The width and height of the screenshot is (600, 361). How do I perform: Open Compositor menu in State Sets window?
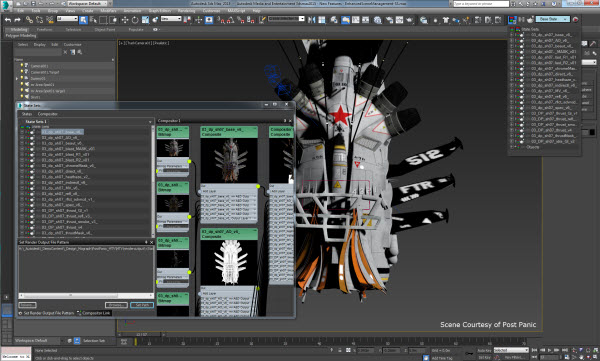pos(48,114)
